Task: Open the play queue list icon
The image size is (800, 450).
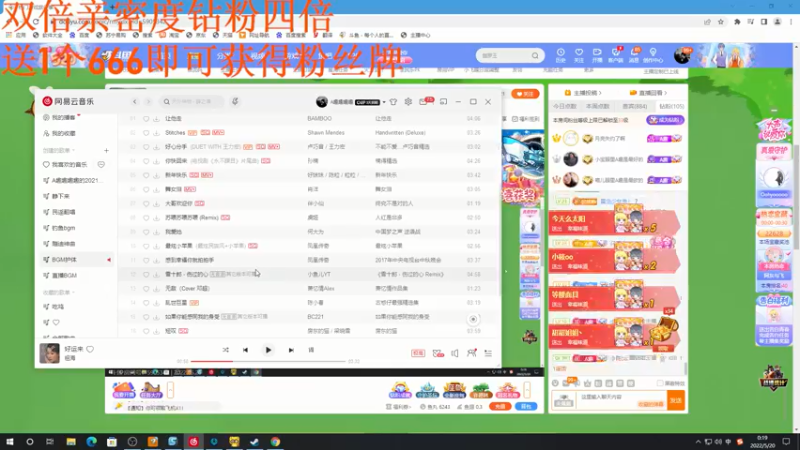Action: click(488, 353)
